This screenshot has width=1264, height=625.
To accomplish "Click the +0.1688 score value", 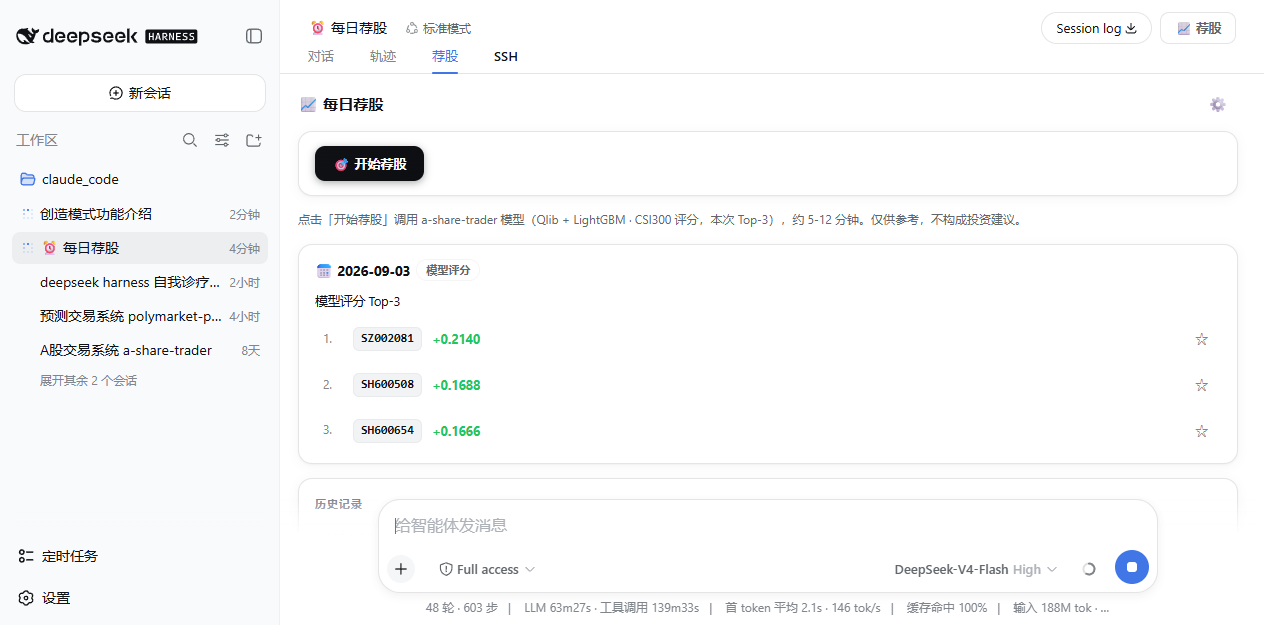I will [x=456, y=385].
